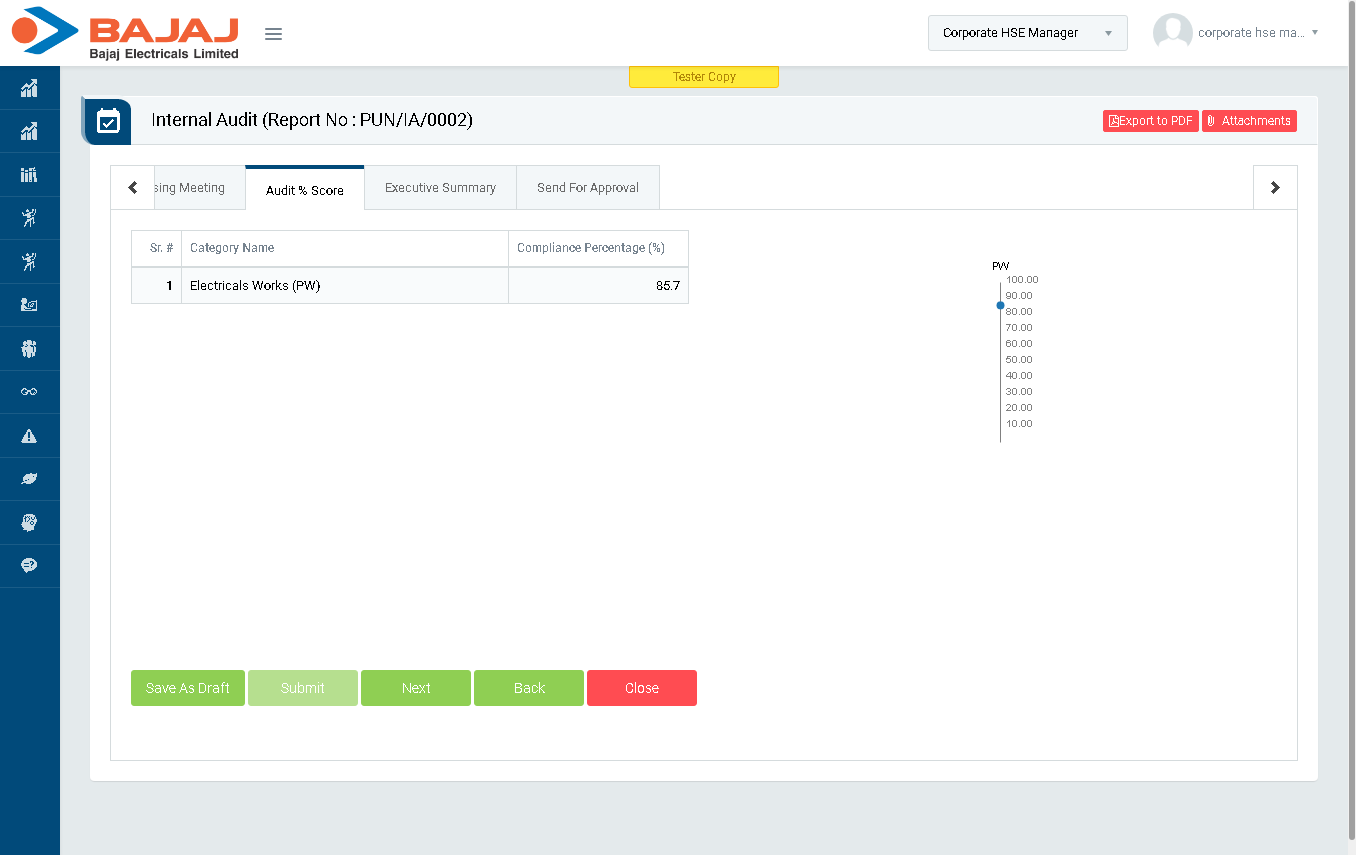Toggle the hamburger menu icon
Image resolution: width=1356 pixels, height=855 pixels.
pos(273,34)
